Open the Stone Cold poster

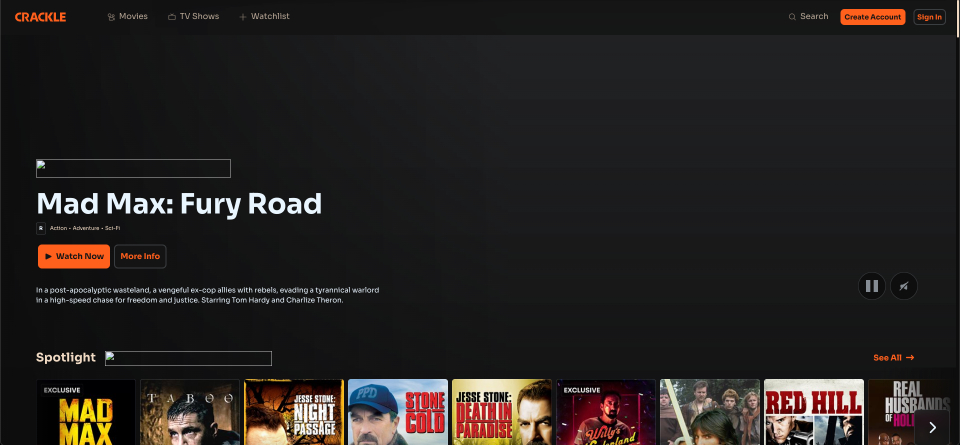click(x=398, y=412)
